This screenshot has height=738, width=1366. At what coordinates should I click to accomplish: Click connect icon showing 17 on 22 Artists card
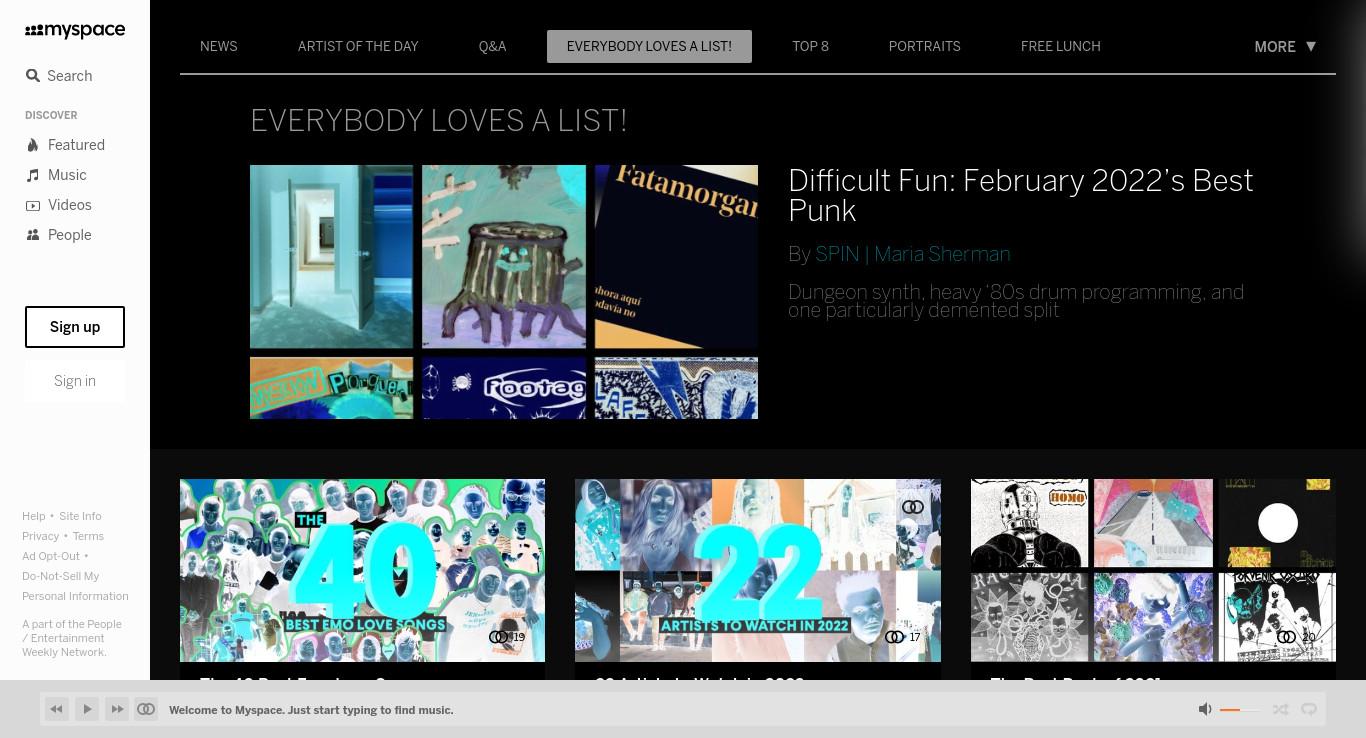pyautogui.click(x=894, y=637)
